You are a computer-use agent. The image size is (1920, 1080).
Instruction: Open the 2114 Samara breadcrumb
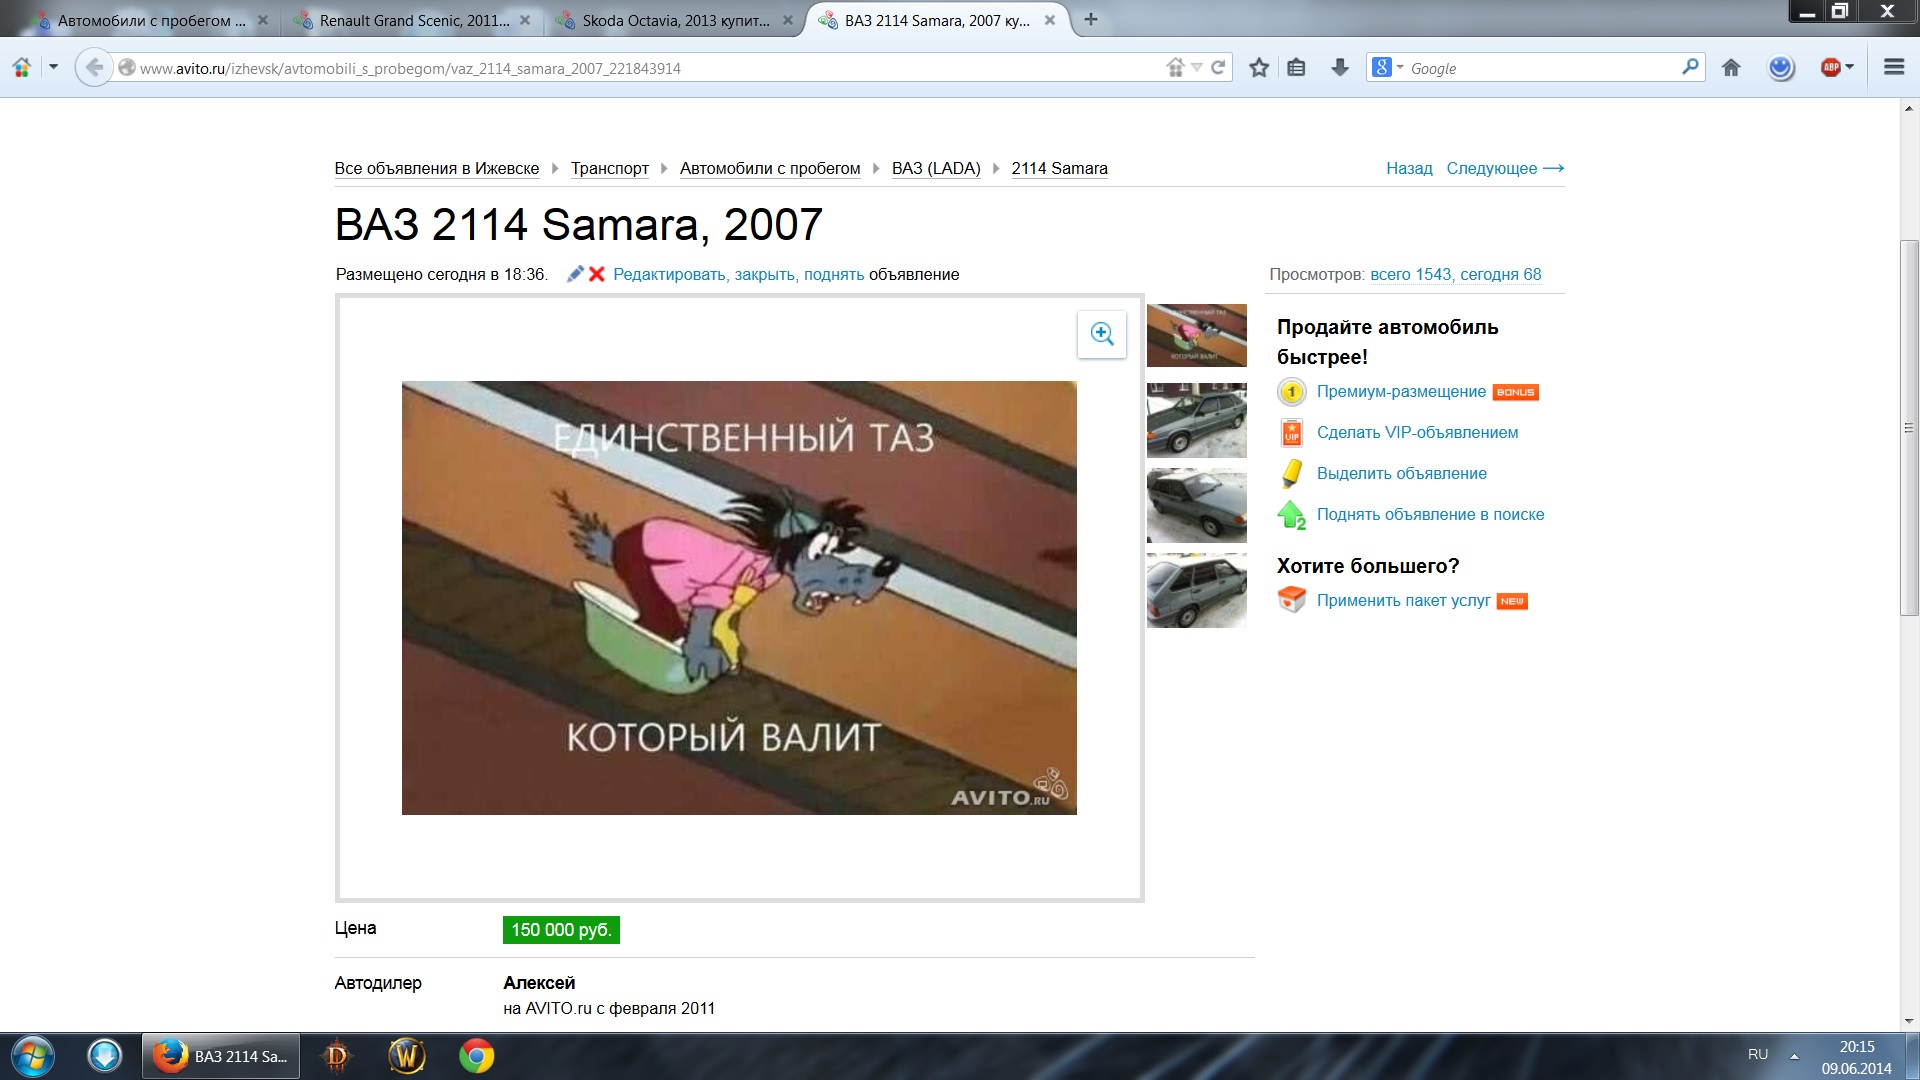tap(1059, 168)
